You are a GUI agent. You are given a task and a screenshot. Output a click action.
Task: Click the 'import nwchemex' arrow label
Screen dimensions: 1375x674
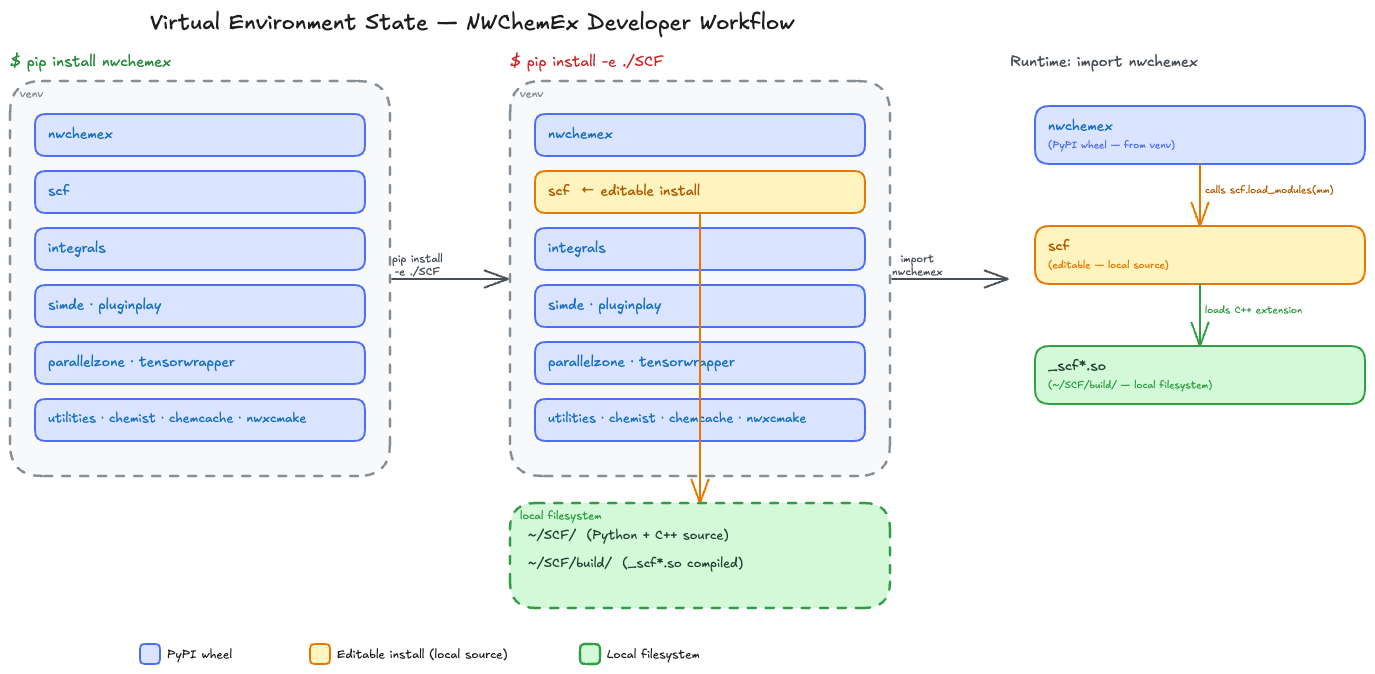[917, 265]
